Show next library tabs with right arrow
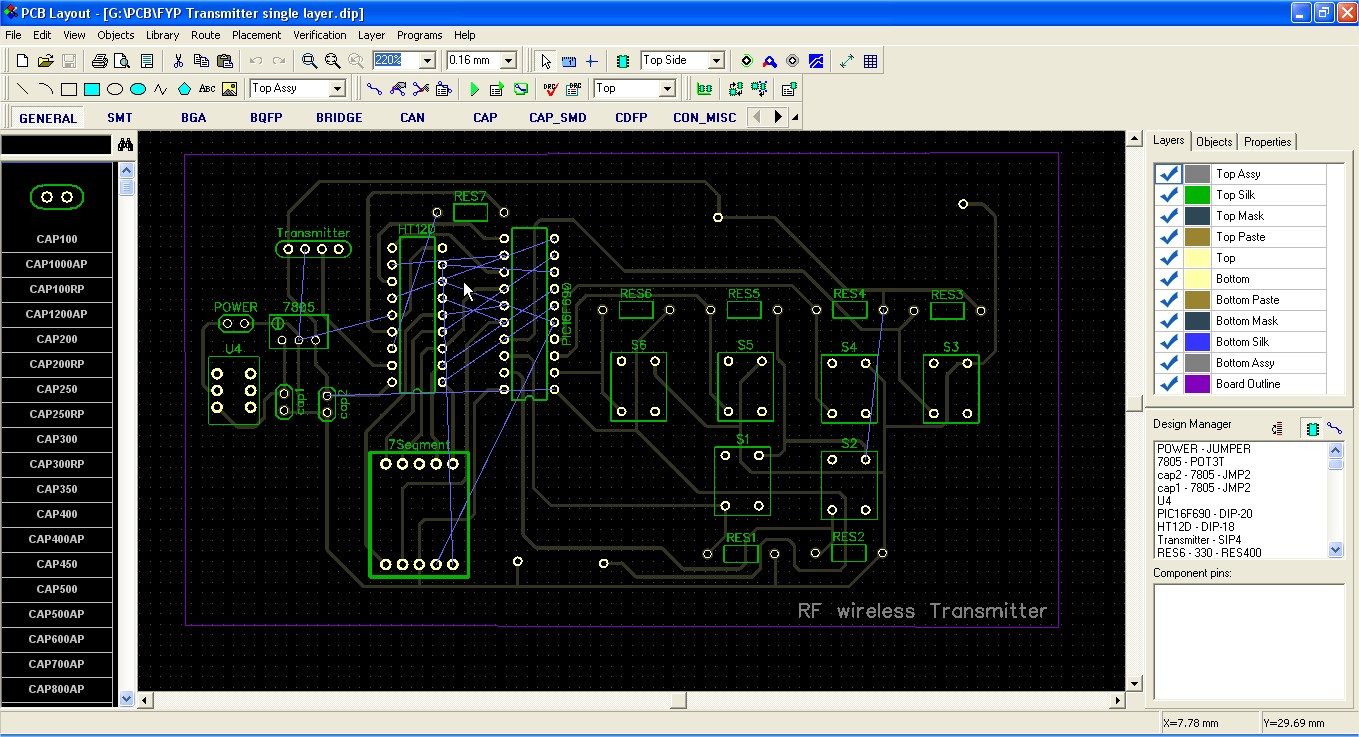The image size is (1359, 737). pos(778,117)
